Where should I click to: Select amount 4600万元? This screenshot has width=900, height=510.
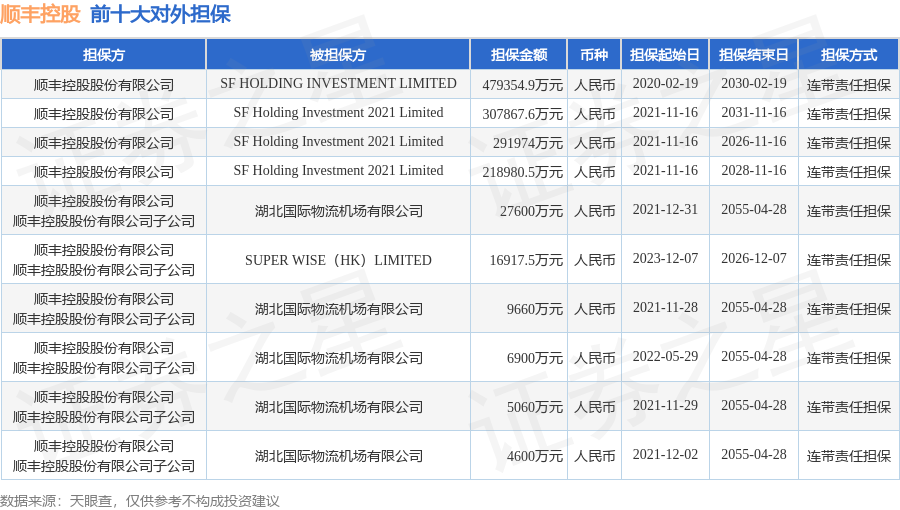[x=534, y=457]
